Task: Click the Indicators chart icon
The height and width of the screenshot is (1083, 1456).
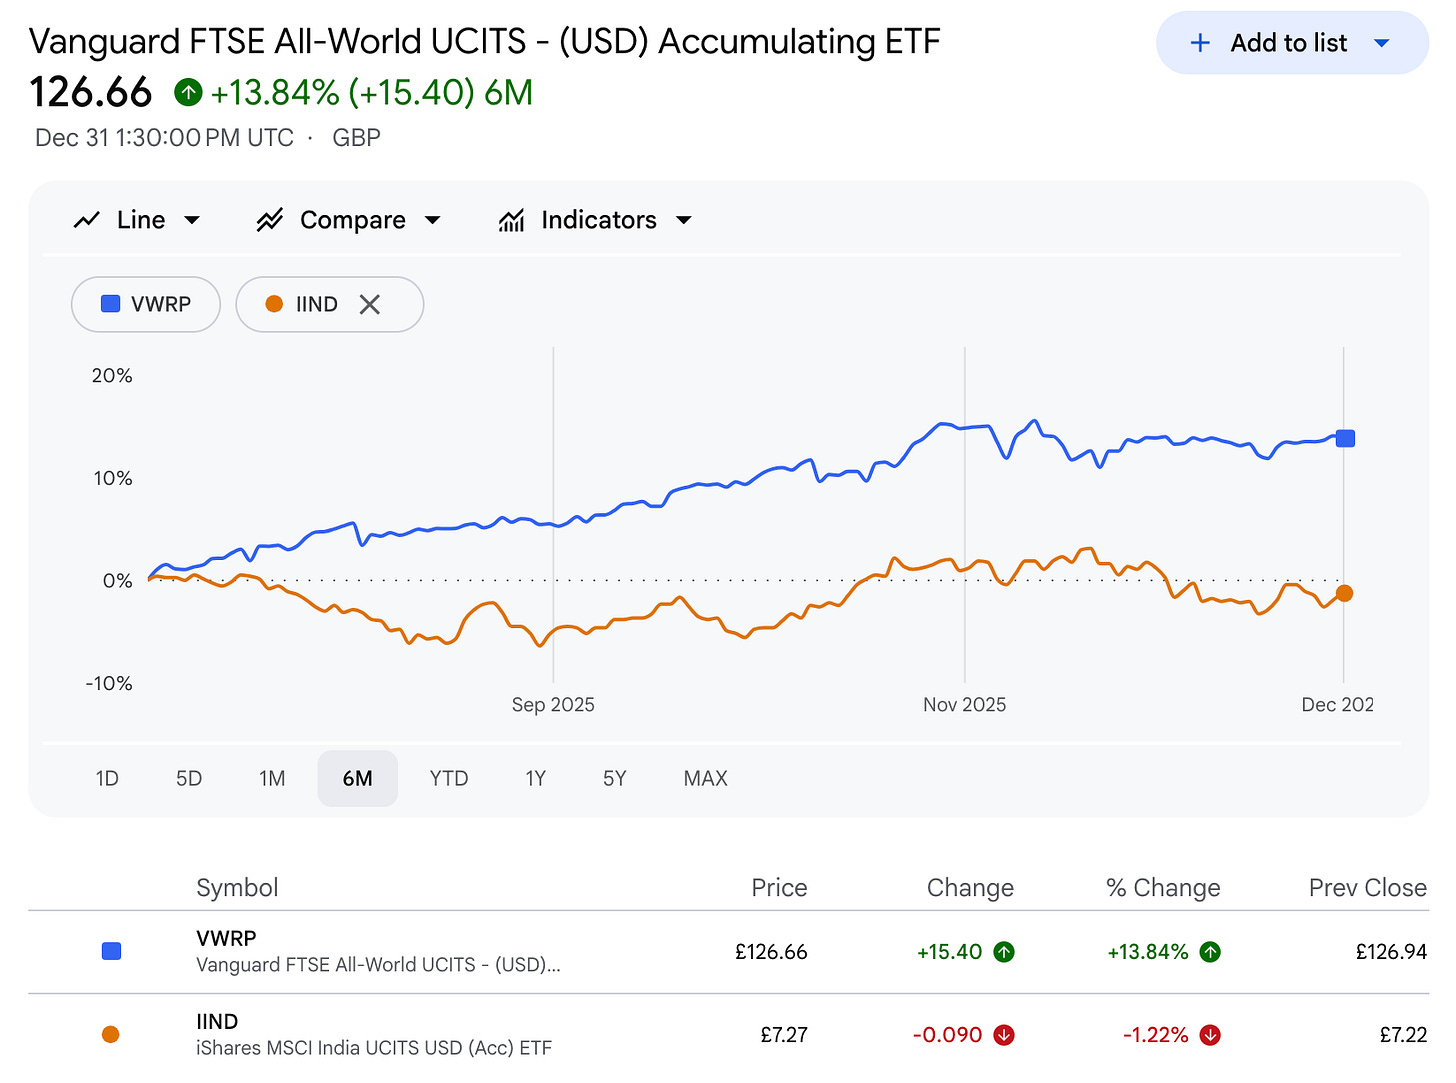Action: coord(511,220)
